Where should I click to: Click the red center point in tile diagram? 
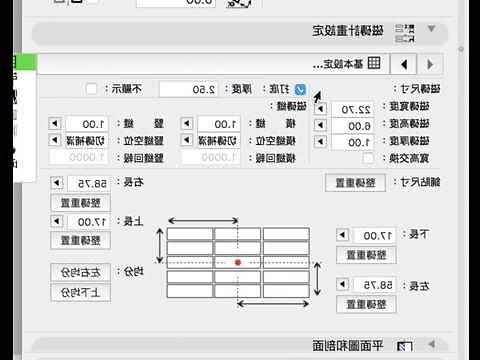pos(238,263)
